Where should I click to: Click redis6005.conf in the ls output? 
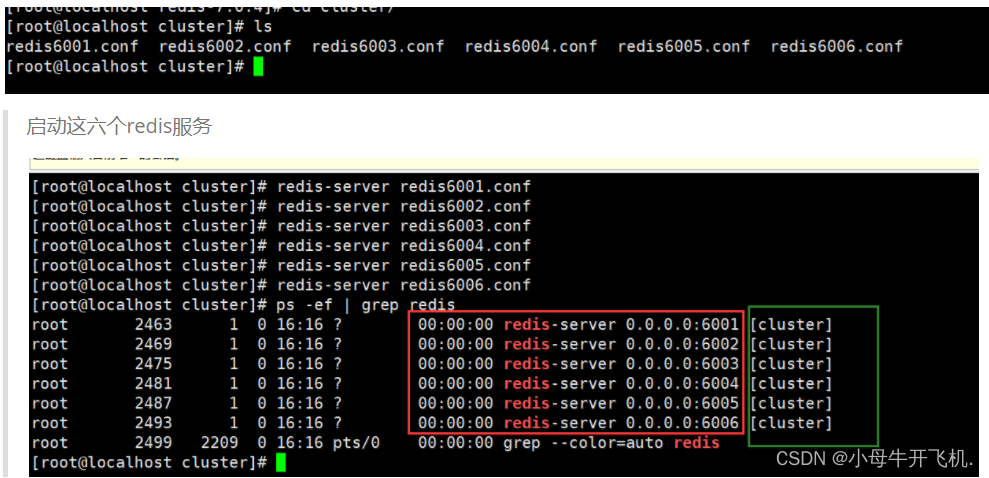[684, 47]
